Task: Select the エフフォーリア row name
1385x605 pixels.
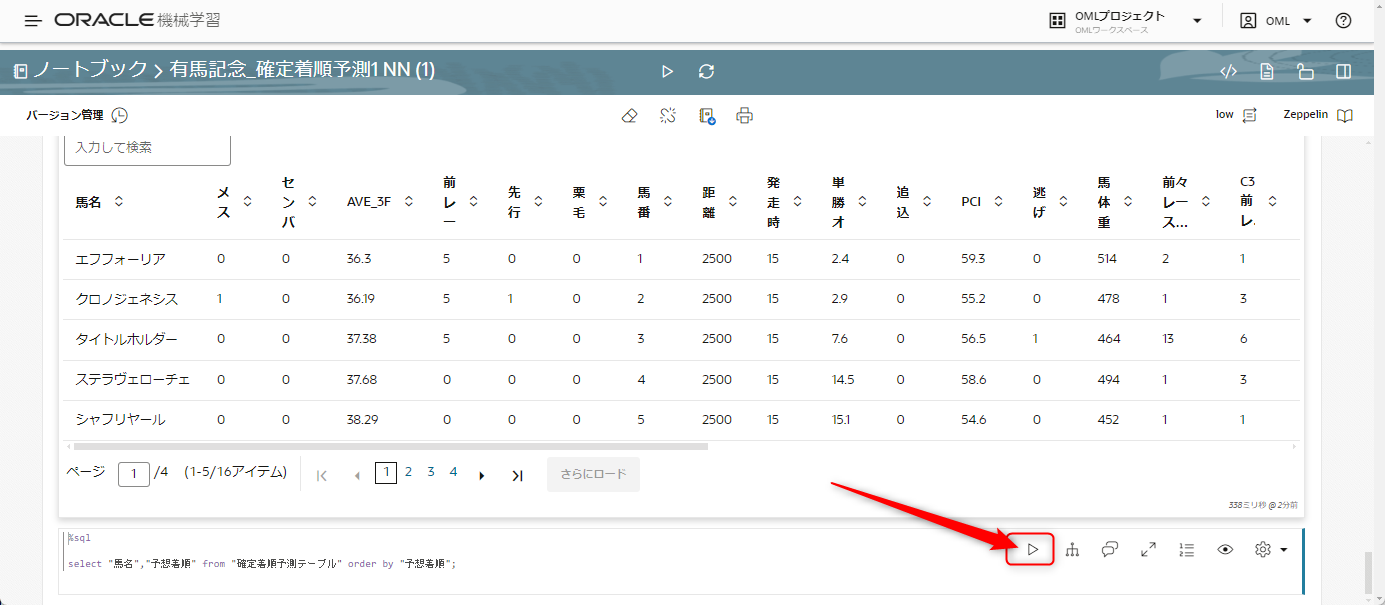Action: coord(120,259)
